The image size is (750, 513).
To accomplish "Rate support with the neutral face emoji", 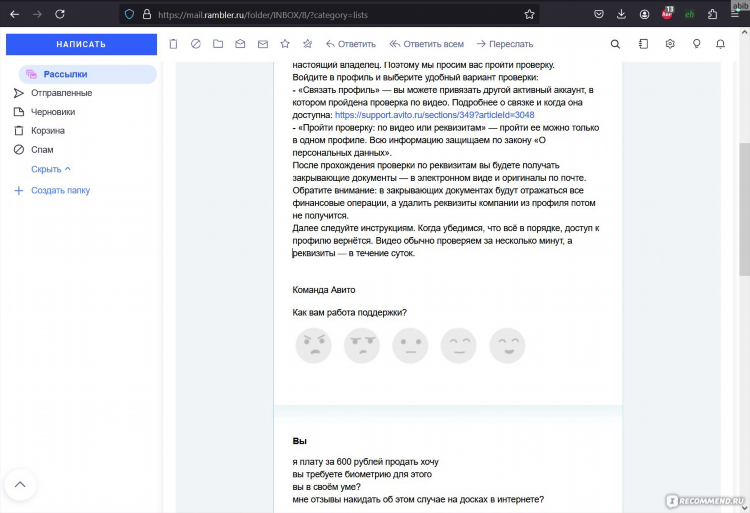I will tap(410, 346).
